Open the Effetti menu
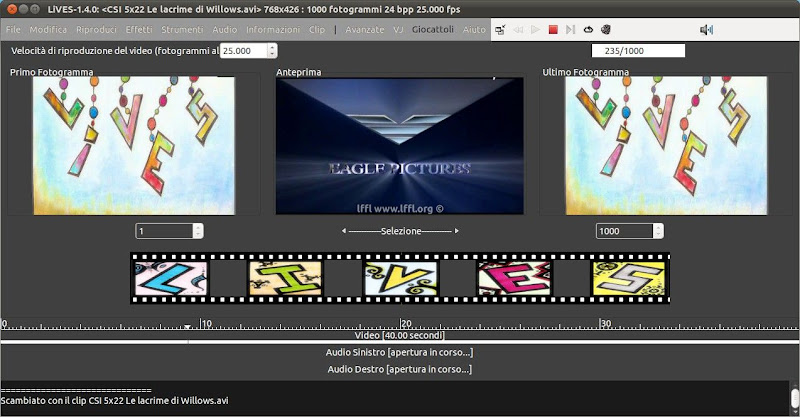The width and height of the screenshot is (800, 417). coord(139,30)
